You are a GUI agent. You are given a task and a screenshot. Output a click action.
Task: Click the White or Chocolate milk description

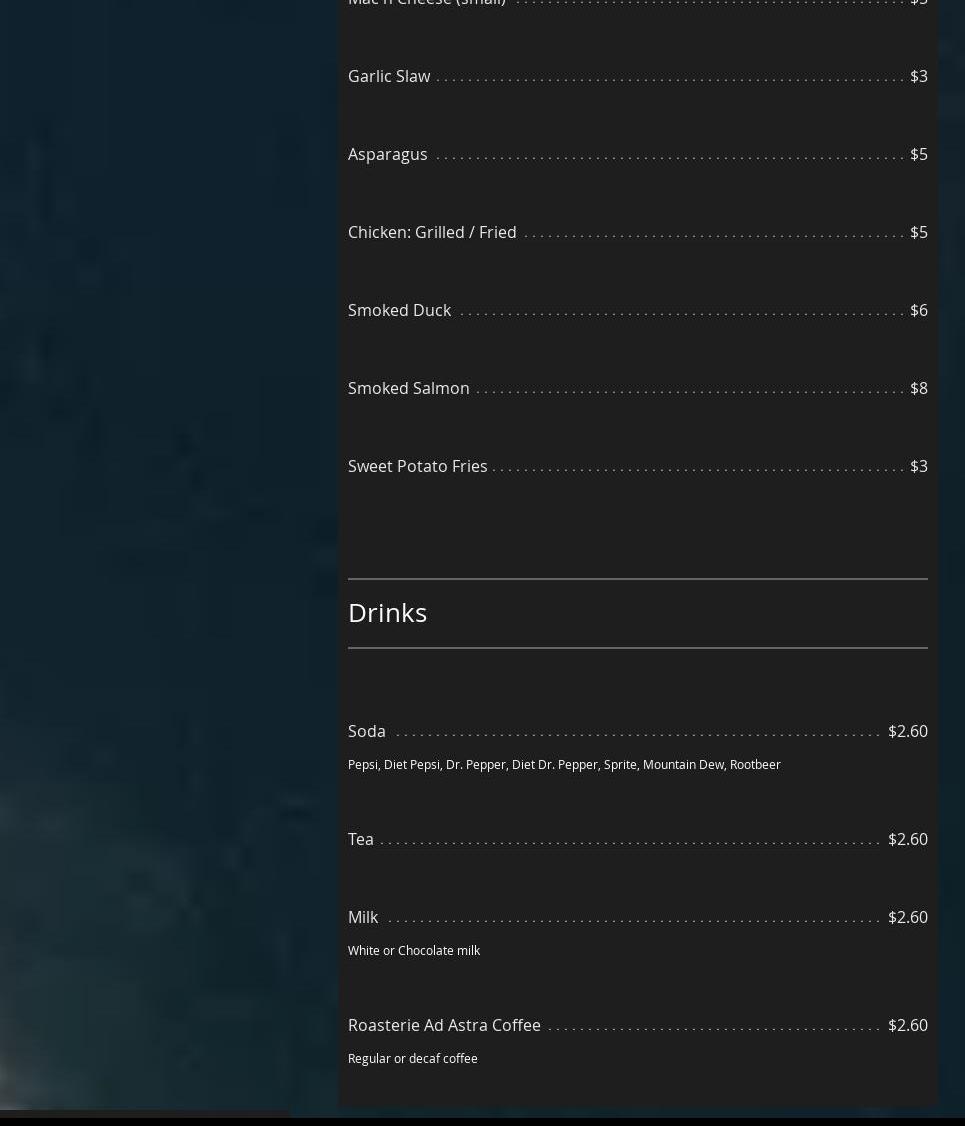(x=414, y=950)
